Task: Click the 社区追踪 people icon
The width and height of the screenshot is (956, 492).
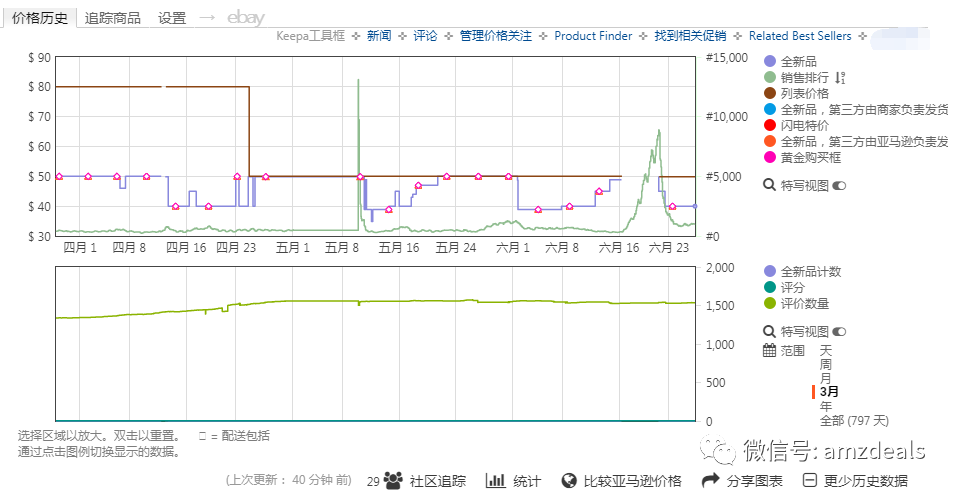Action: 394,480
